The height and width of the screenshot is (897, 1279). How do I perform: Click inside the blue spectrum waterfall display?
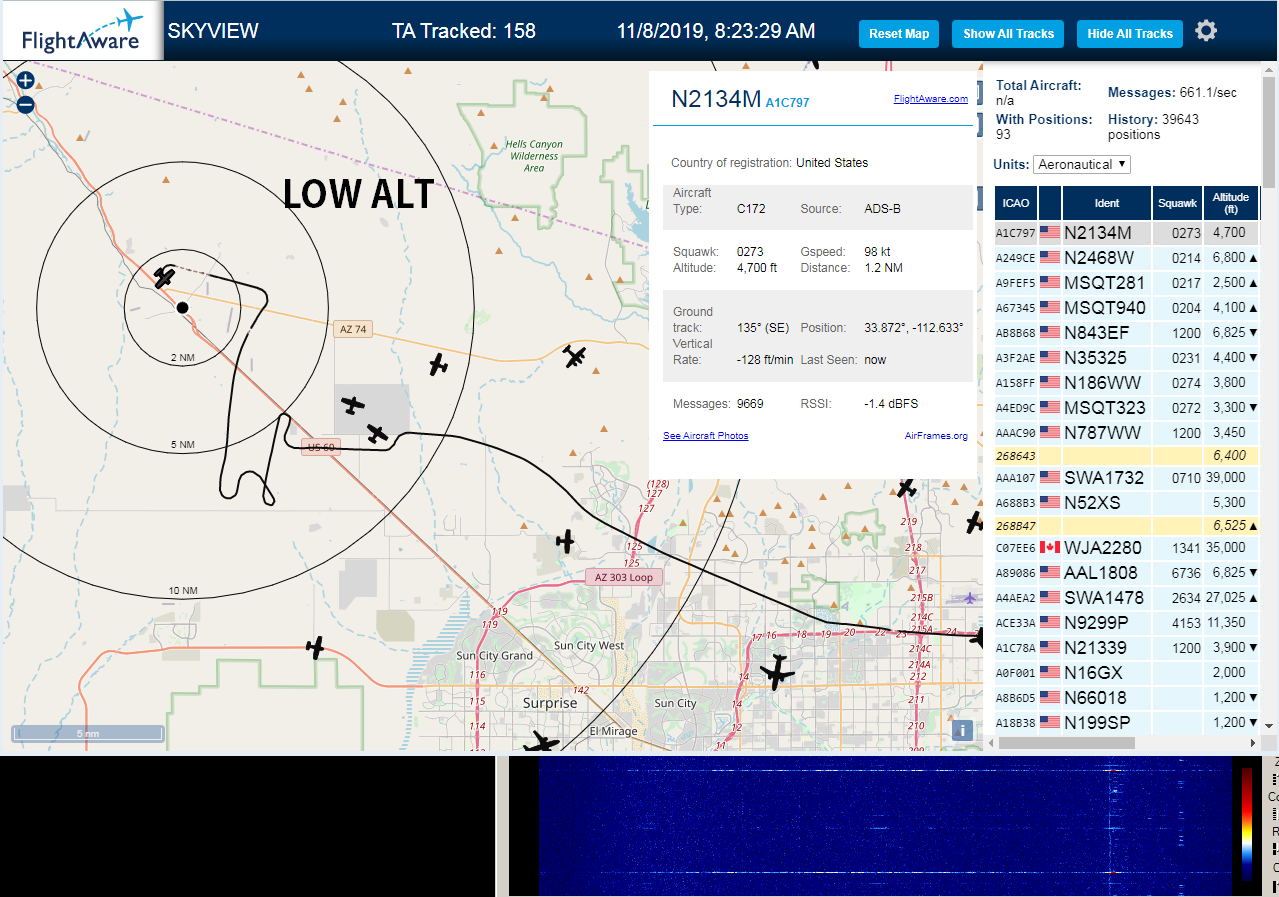click(885, 826)
